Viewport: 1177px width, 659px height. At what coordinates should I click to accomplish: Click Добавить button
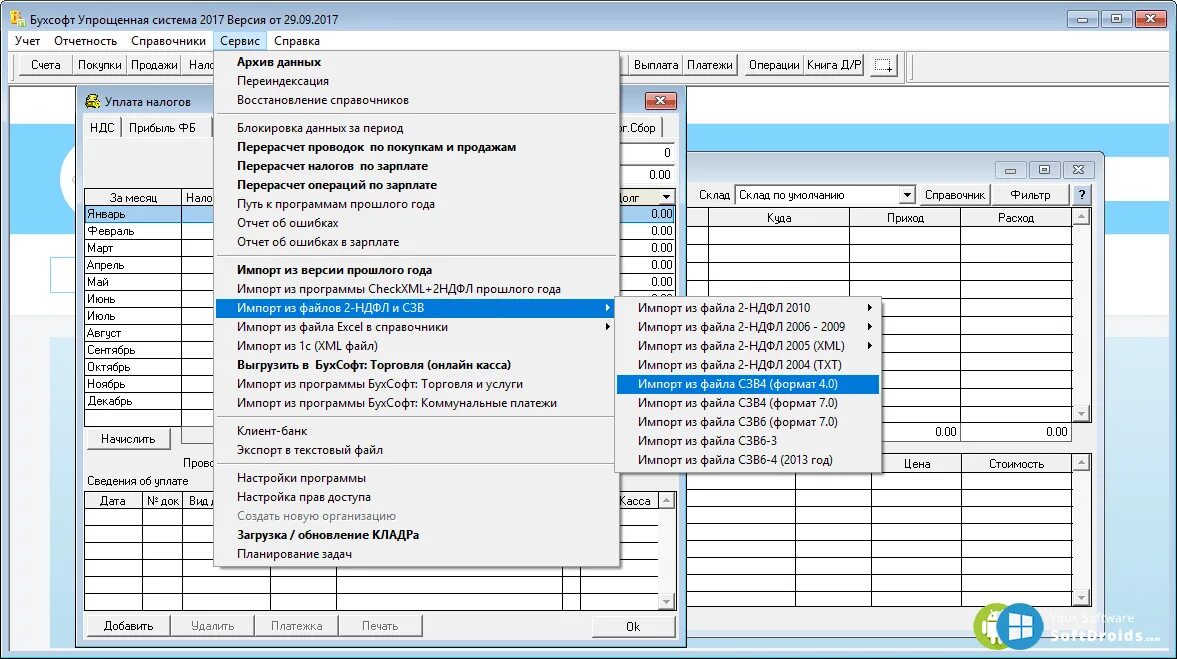128,626
